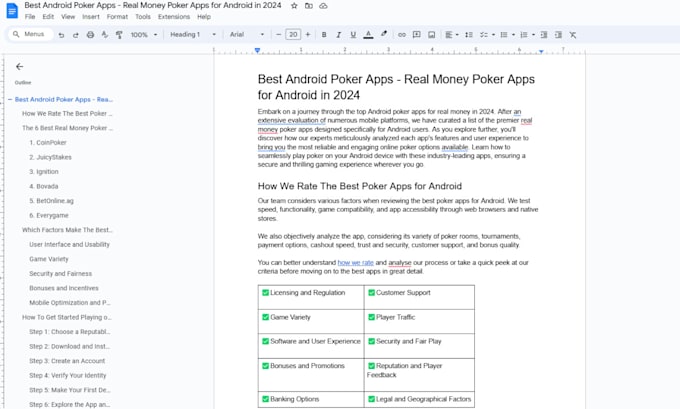
Task: Toggle italic formatting
Action: [x=339, y=35]
